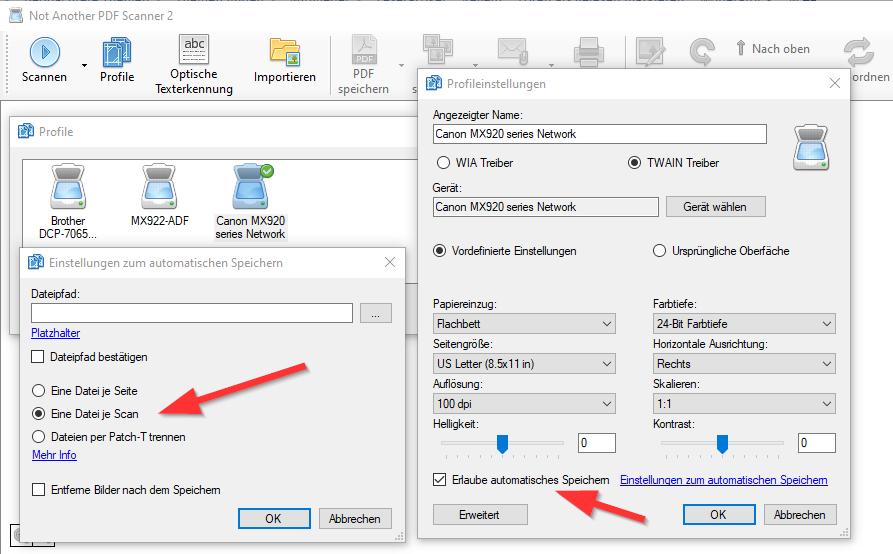Select WIA Treiber radio button
This screenshot has width=893, height=554.
pos(443,163)
